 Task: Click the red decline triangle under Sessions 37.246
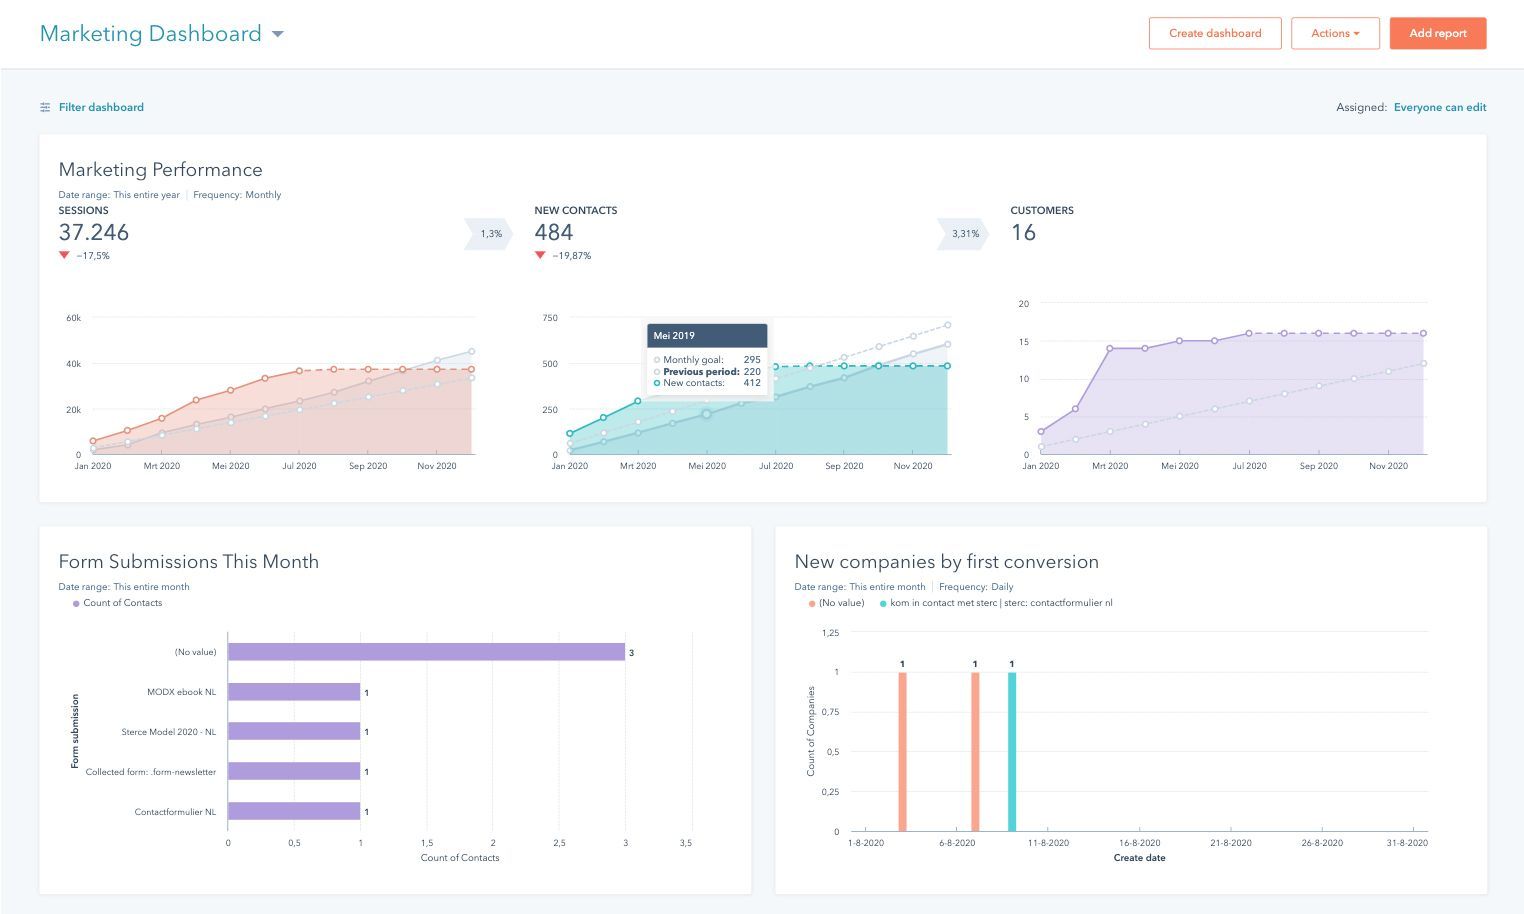66,255
